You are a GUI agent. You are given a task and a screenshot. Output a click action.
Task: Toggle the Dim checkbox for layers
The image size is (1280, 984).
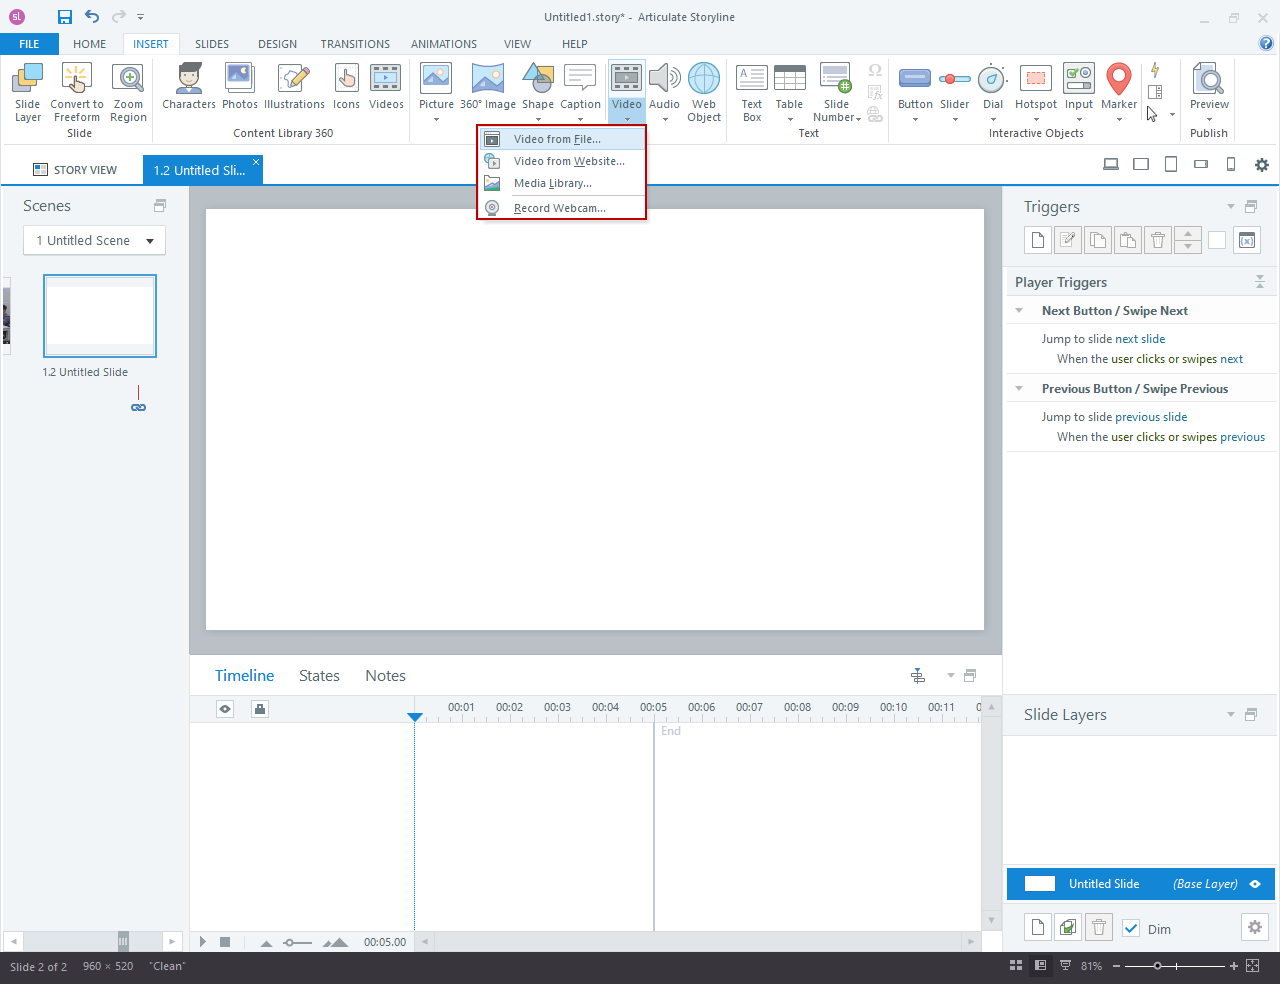pyautogui.click(x=1131, y=928)
